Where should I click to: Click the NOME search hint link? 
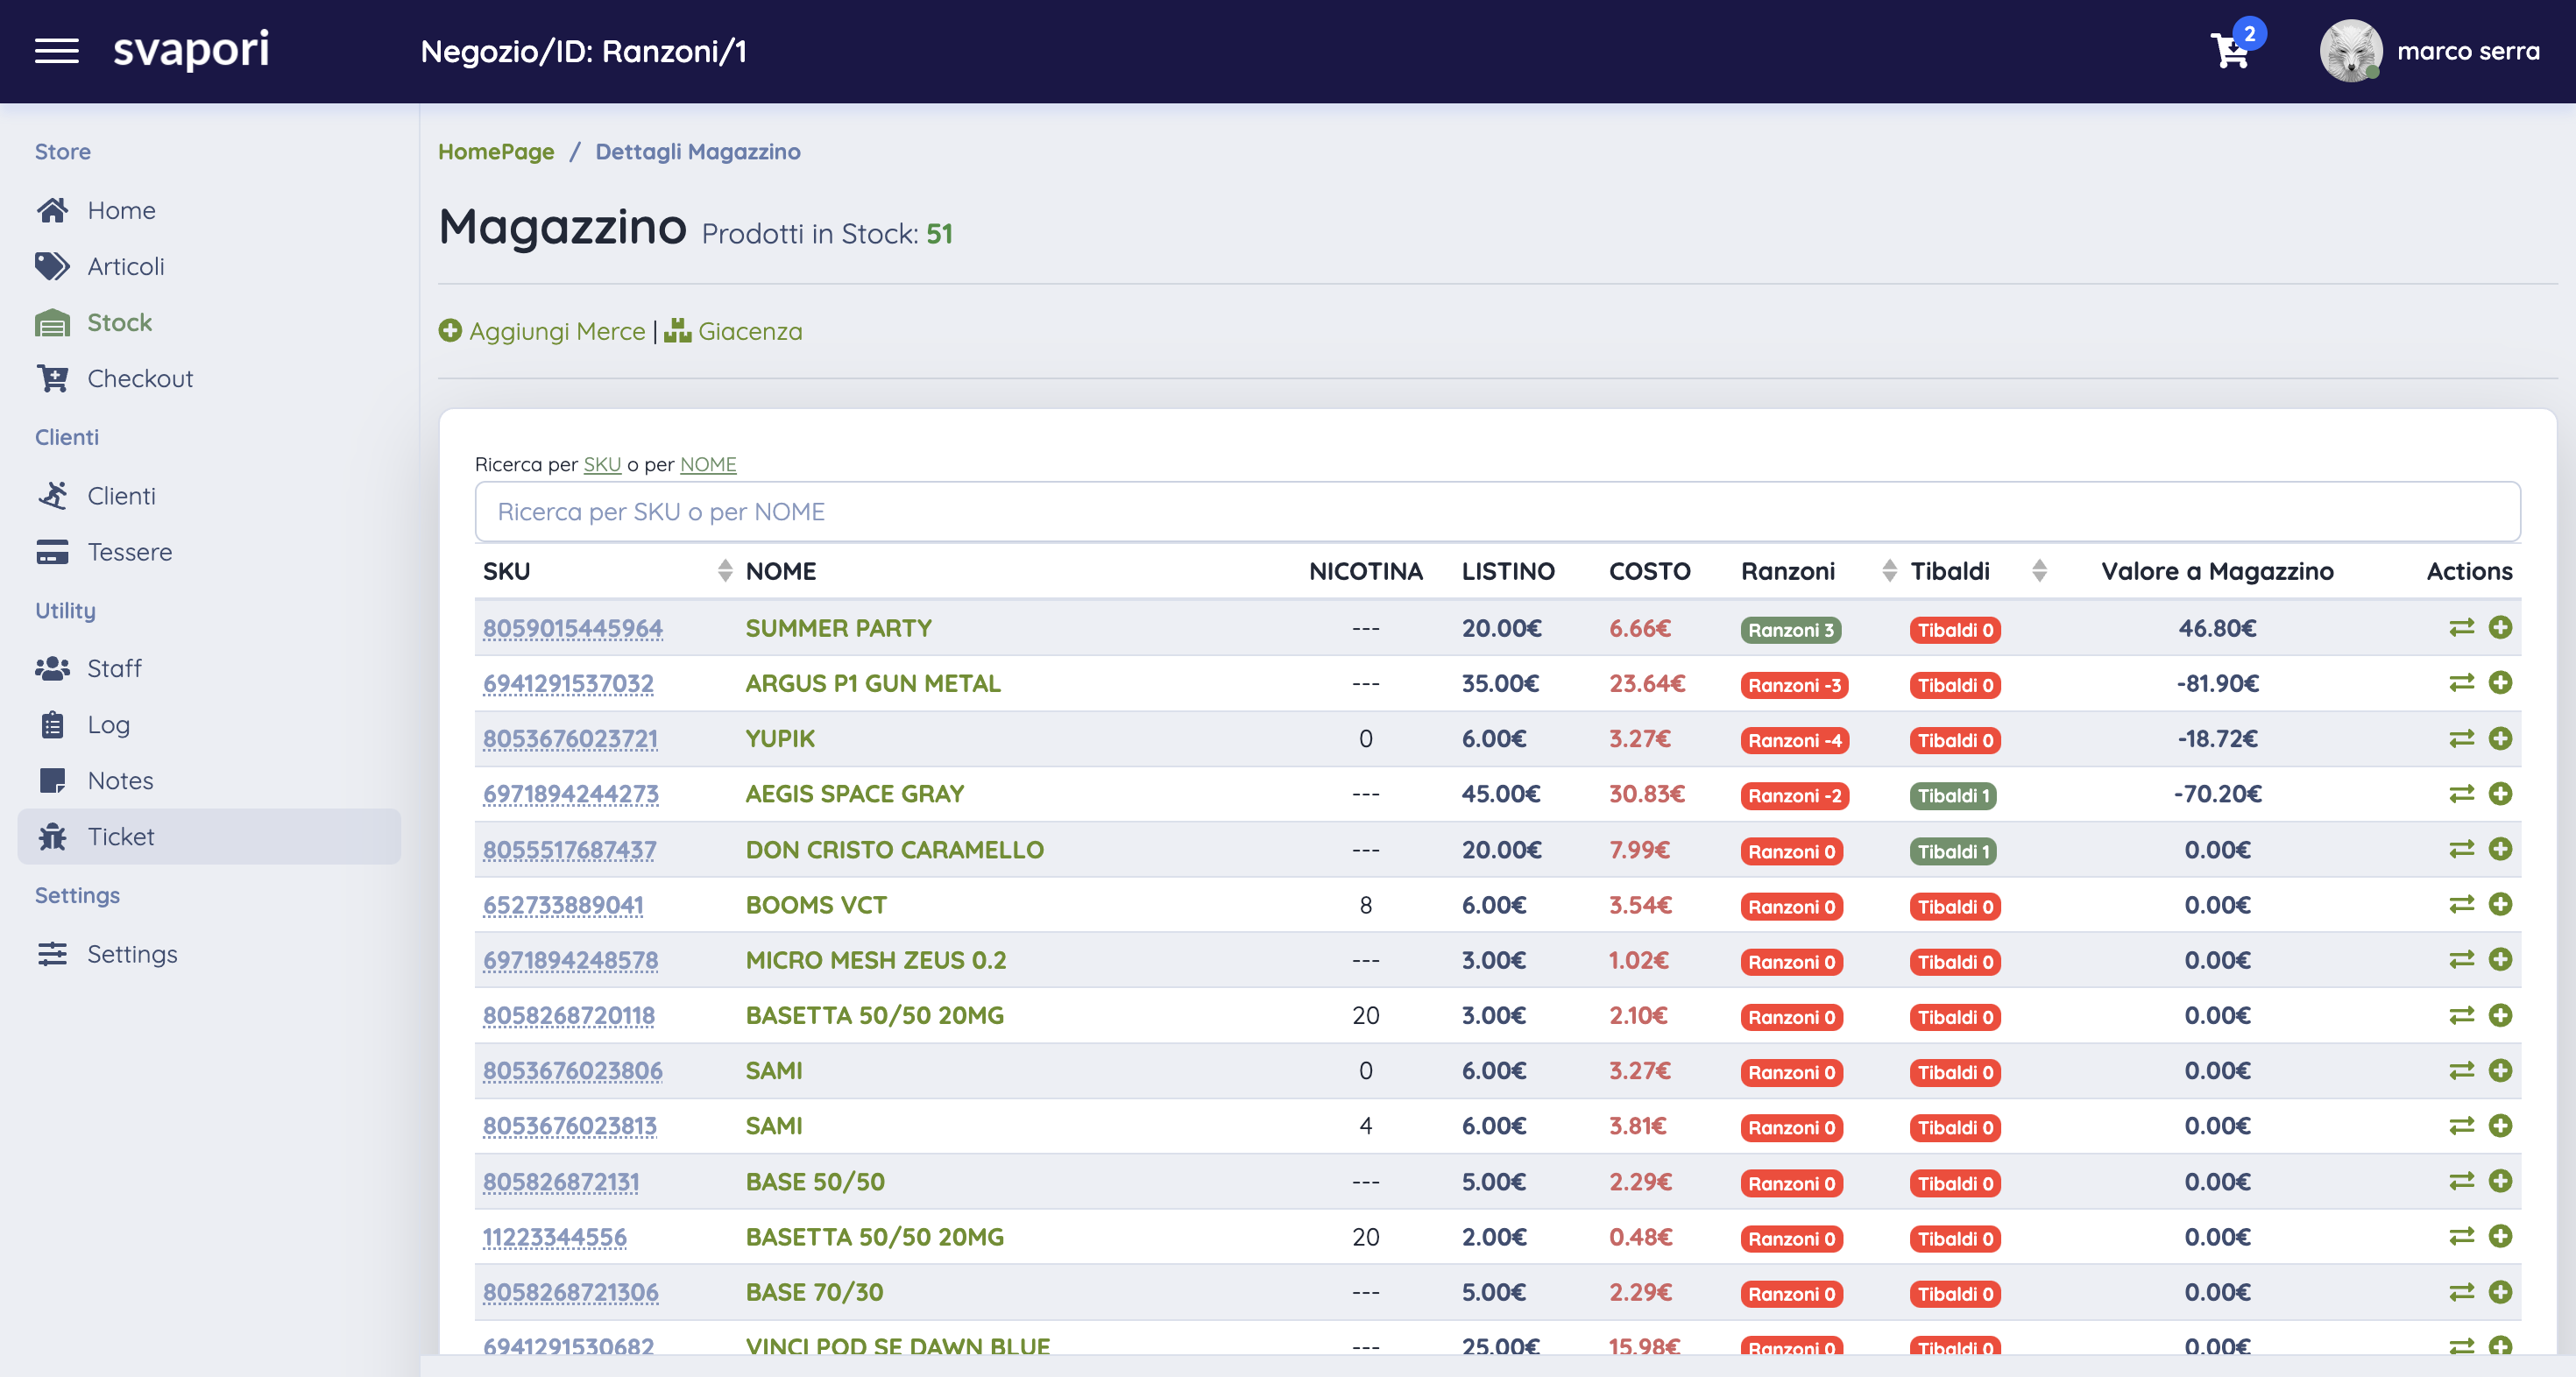(x=708, y=464)
